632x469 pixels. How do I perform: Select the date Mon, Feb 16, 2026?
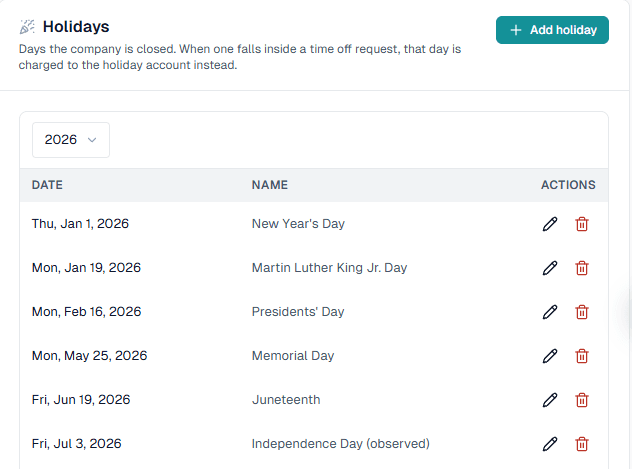[86, 311]
